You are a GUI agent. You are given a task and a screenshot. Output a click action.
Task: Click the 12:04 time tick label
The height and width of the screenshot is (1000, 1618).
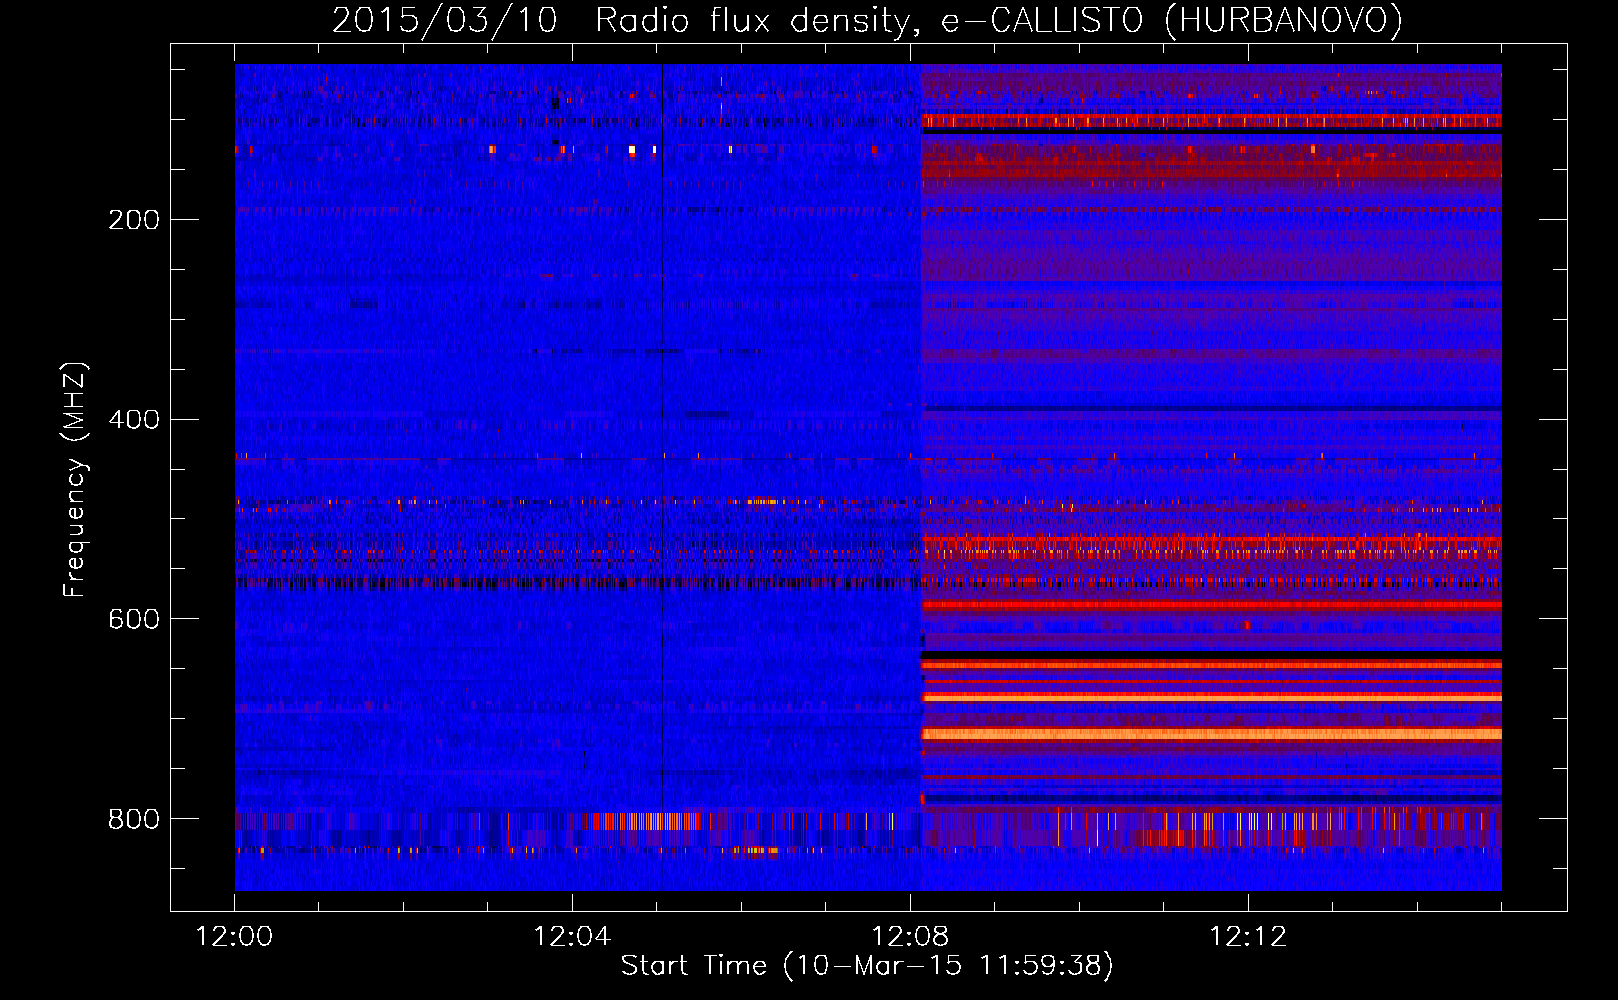572,937
